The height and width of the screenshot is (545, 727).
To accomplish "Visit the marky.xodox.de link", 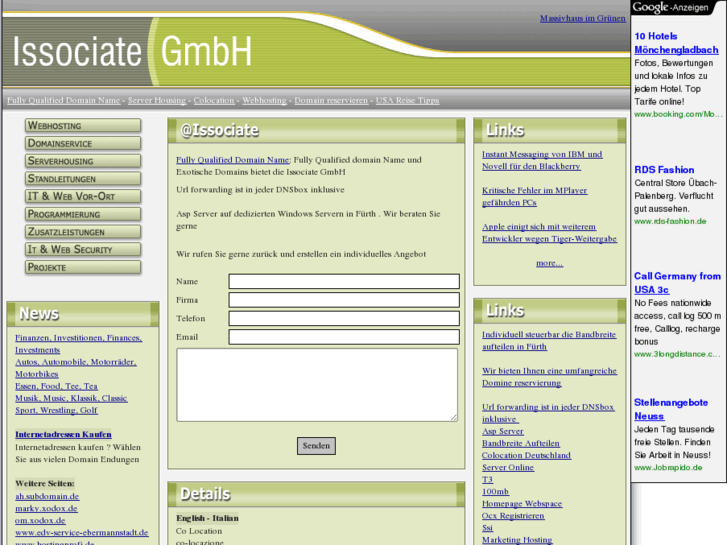I will 46,508.
